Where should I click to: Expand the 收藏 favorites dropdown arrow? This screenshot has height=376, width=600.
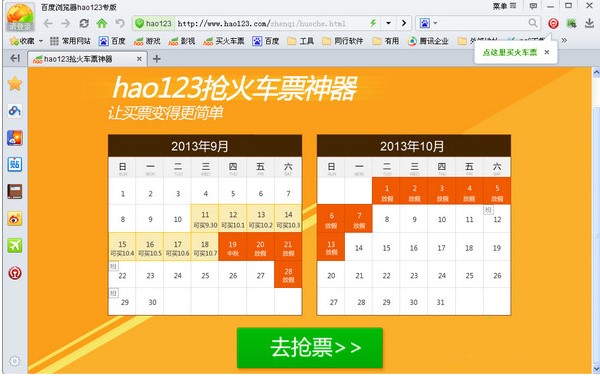41,41
